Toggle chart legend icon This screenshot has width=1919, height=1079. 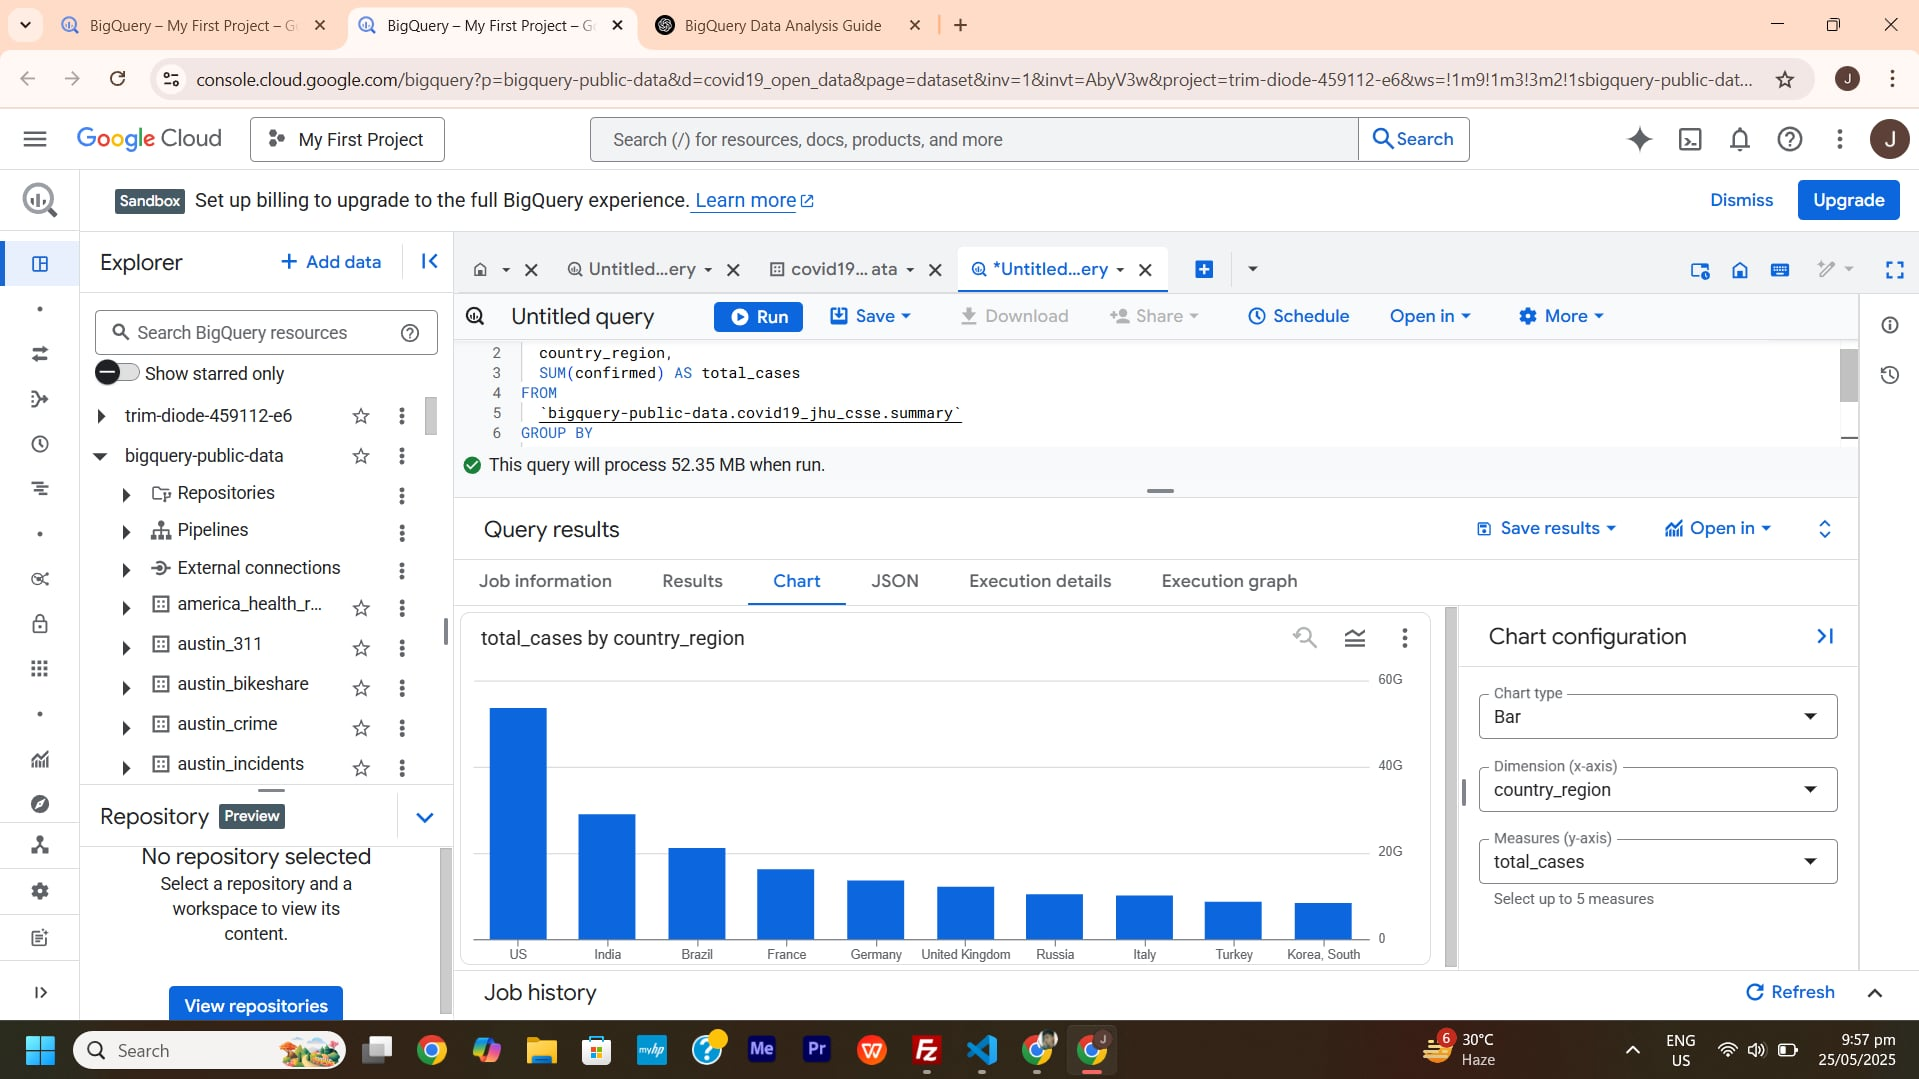pos(1355,638)
